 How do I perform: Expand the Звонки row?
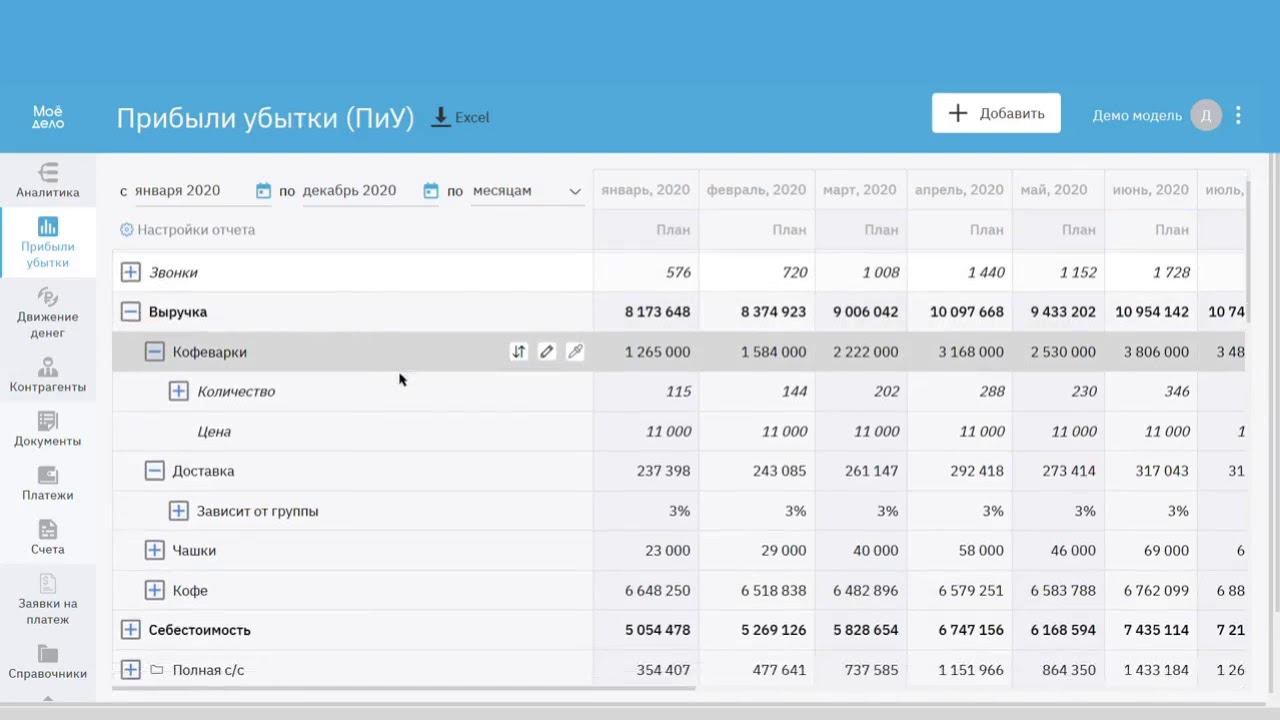(130, 272)
